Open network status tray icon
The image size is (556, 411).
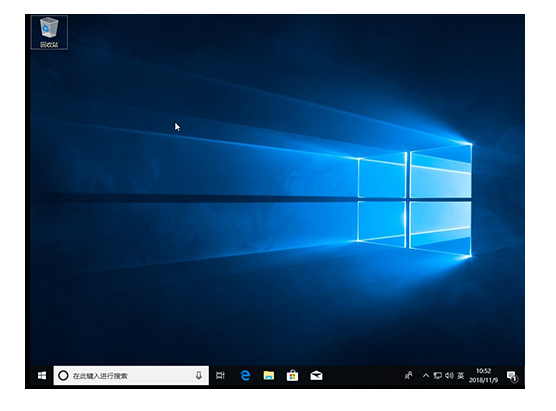pyautogui.click(x=438, y=376)
